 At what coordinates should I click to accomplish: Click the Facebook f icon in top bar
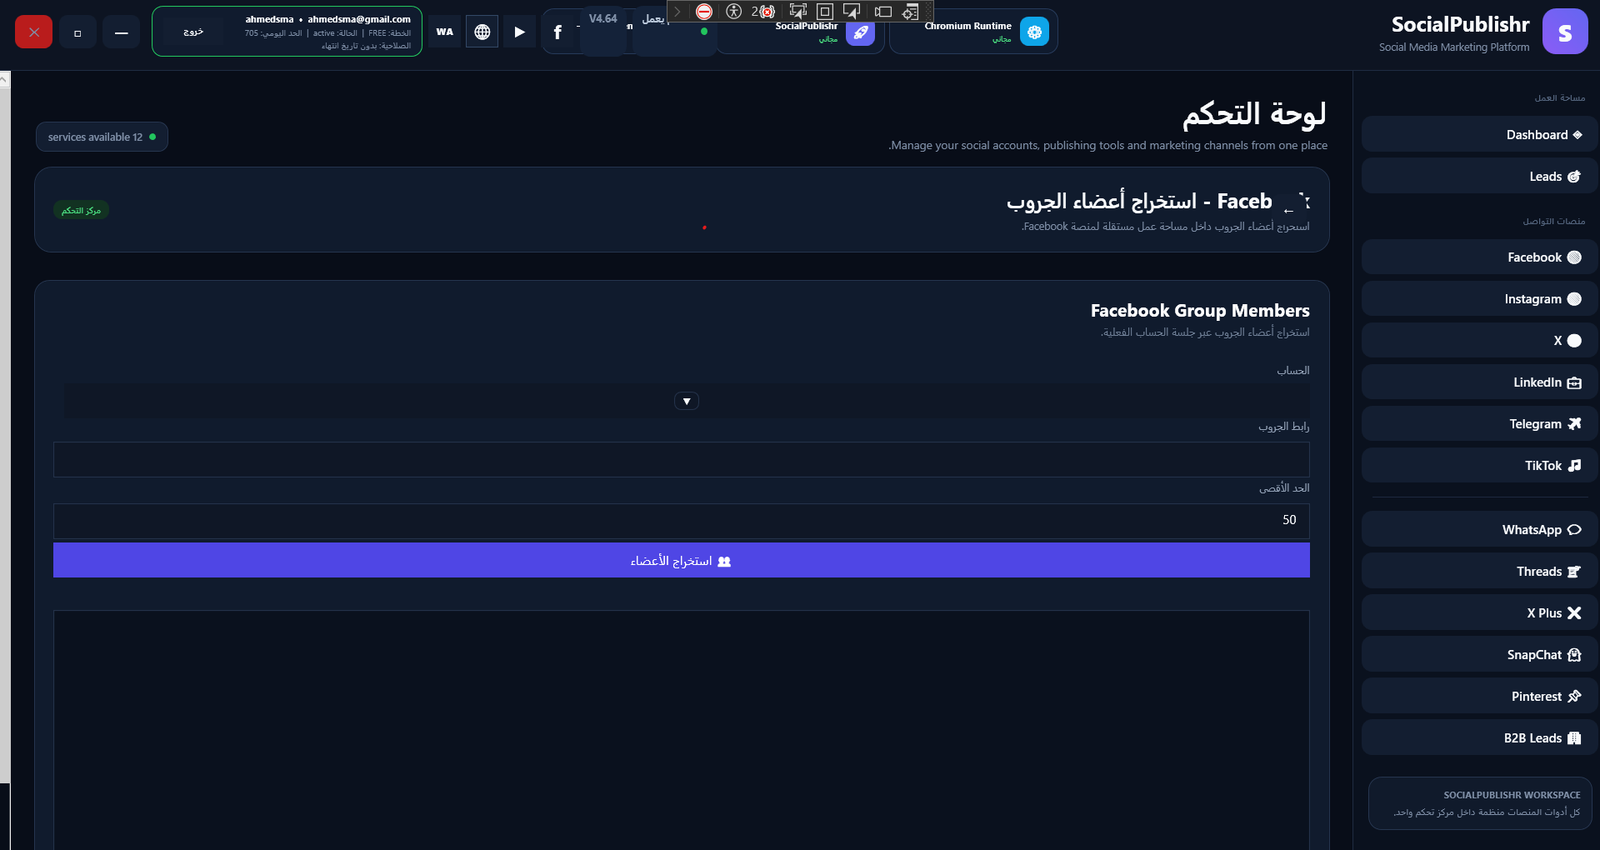pos(558,32)
